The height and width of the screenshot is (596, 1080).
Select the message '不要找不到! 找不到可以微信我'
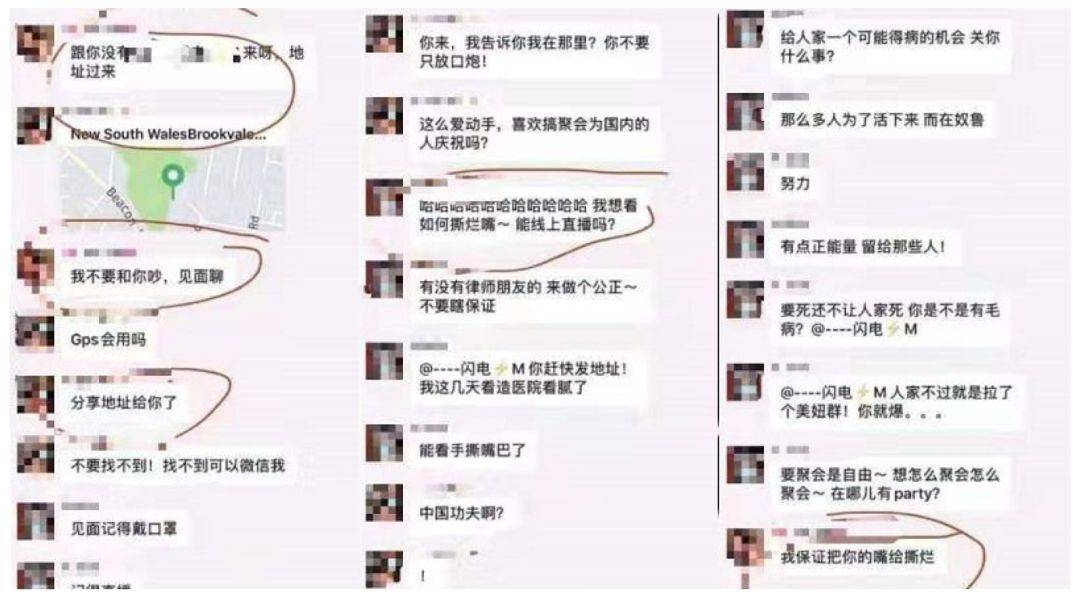(x=177, y=466)
